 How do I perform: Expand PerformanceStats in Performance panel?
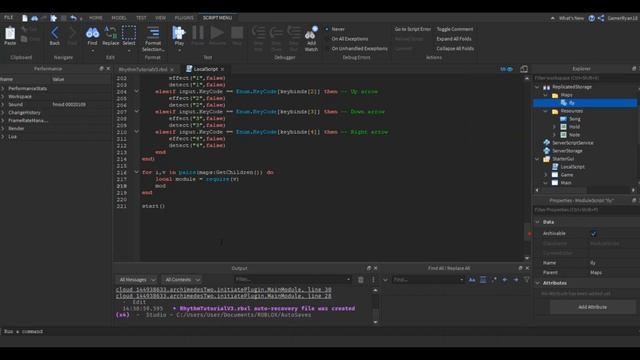(x=3, y=89)
